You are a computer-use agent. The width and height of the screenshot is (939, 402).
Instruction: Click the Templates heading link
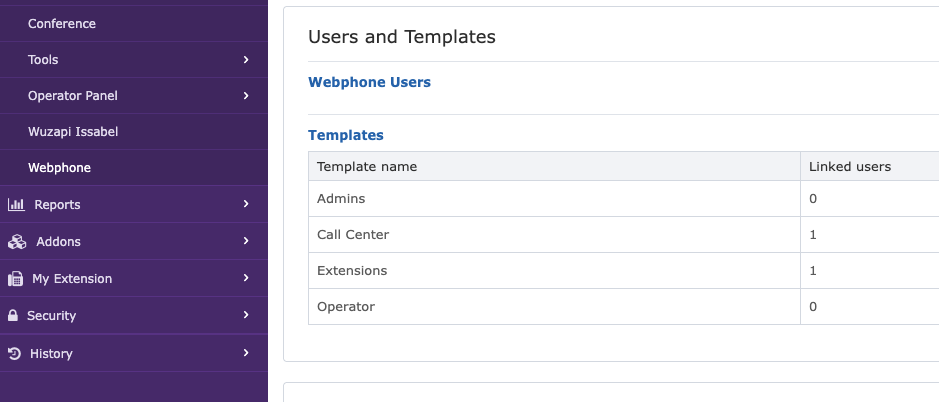click(346, 135)
